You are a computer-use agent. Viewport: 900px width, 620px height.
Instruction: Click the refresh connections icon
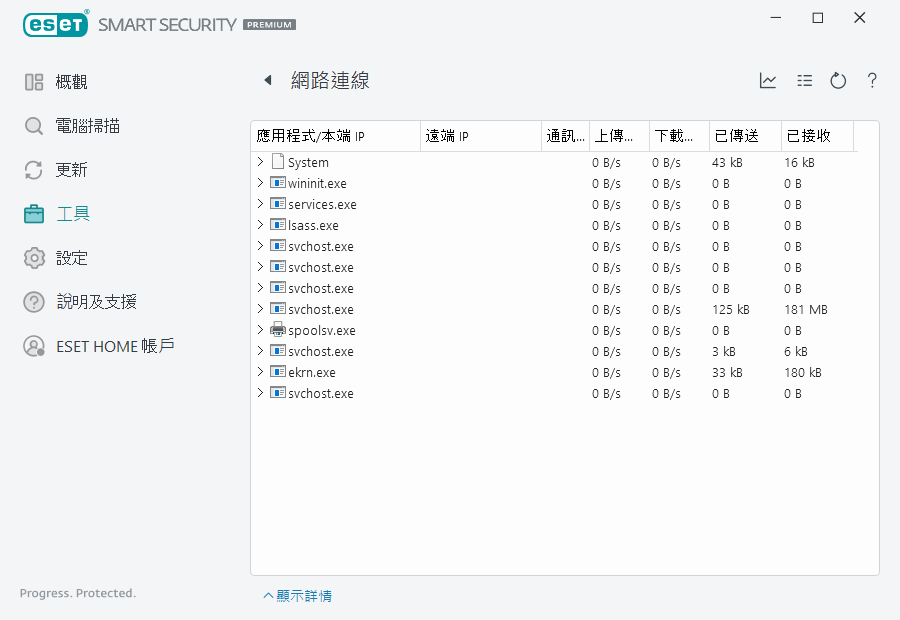coord(838,81)
